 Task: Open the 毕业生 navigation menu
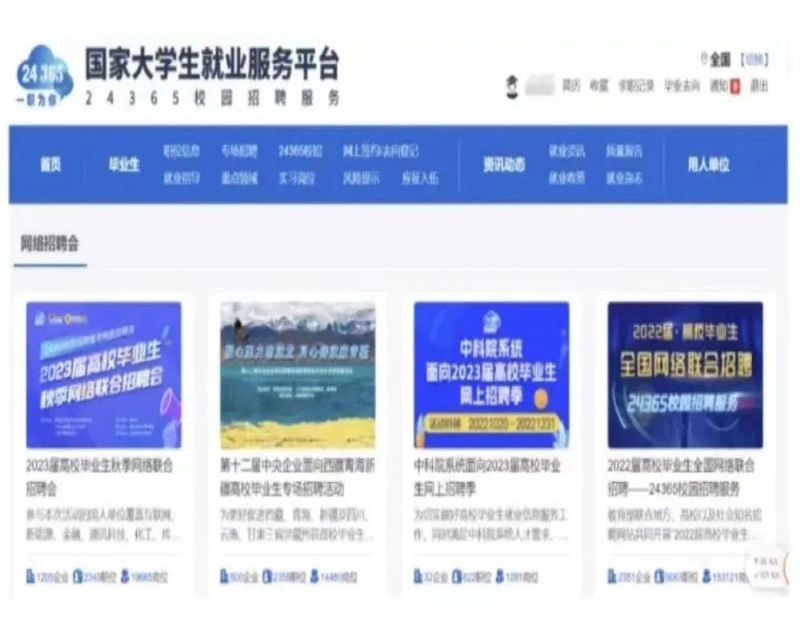point(124,165)
